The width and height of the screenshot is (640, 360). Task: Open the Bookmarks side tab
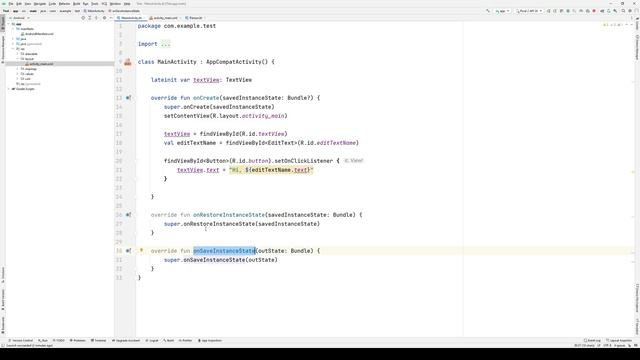[x=2, y=325]
